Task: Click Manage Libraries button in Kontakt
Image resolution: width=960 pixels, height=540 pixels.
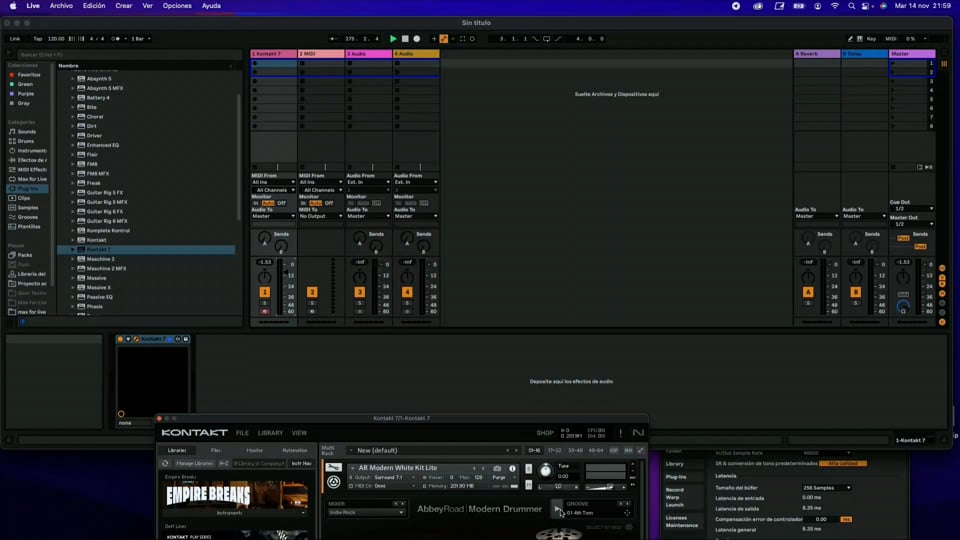Action: click(195, 463)
